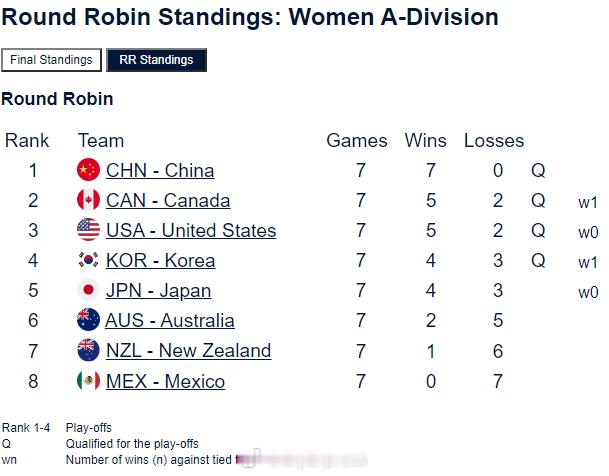Click the Australia flag icon
The width and height of the screenshot is (609, 476).
89,321
